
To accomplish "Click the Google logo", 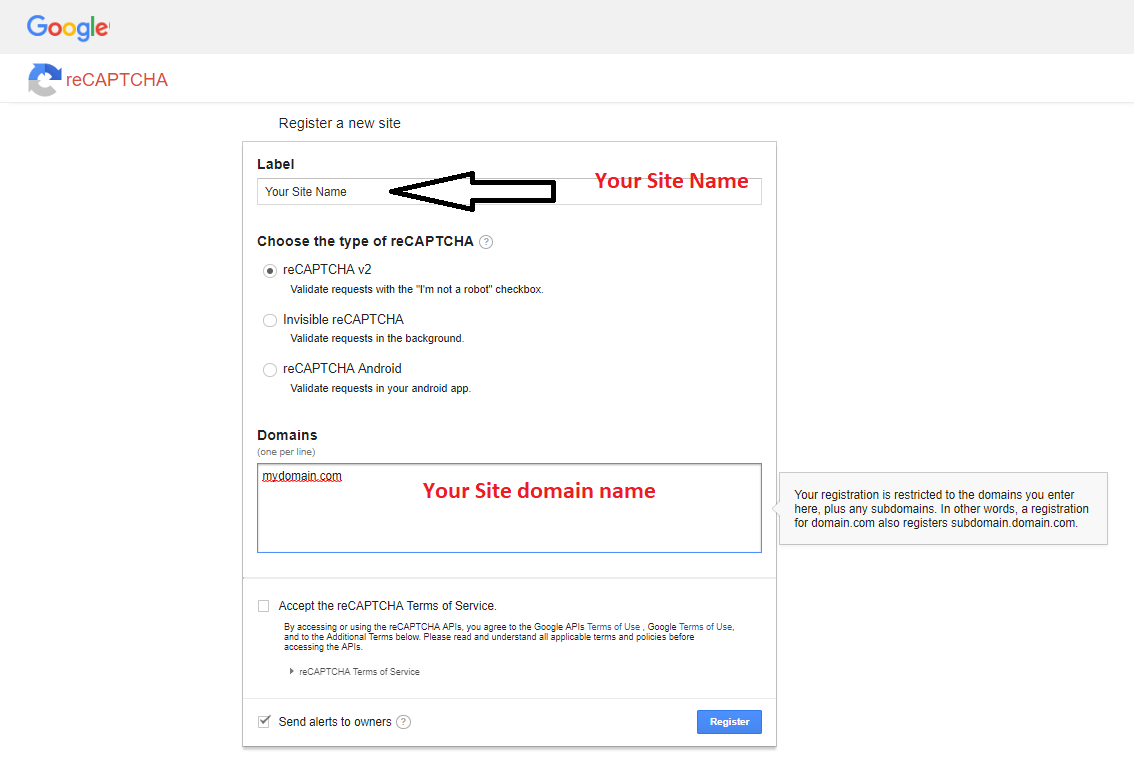I will (68, 28).
